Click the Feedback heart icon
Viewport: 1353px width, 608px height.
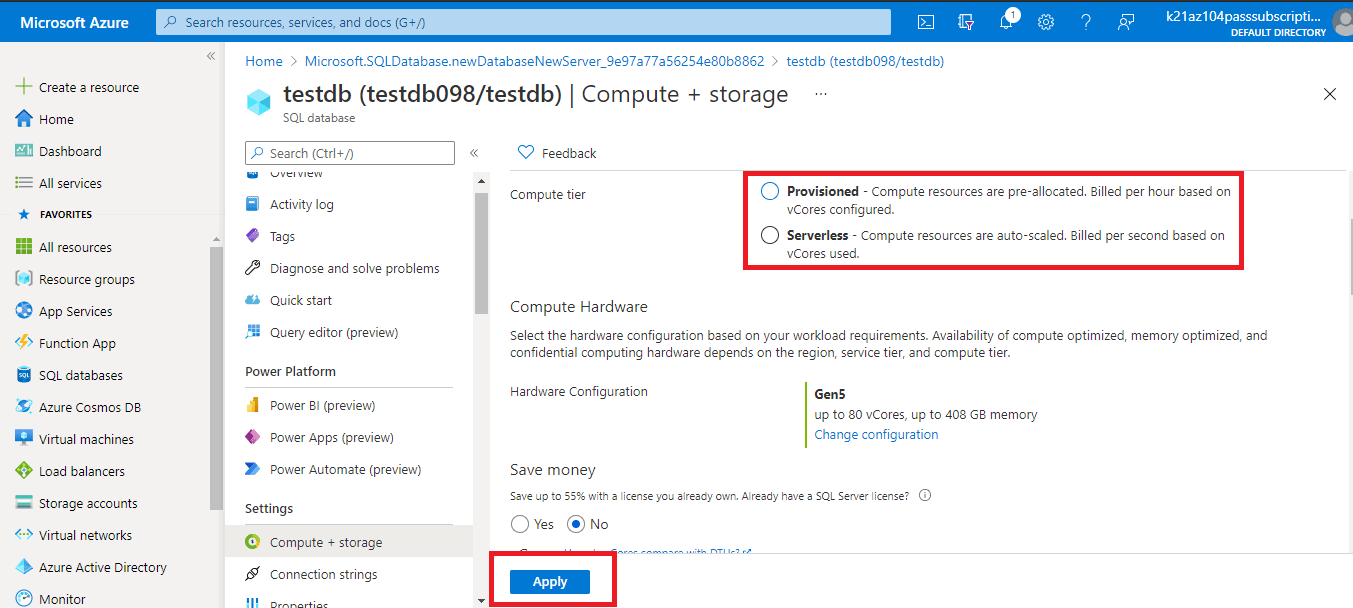(x=526, y=153)
